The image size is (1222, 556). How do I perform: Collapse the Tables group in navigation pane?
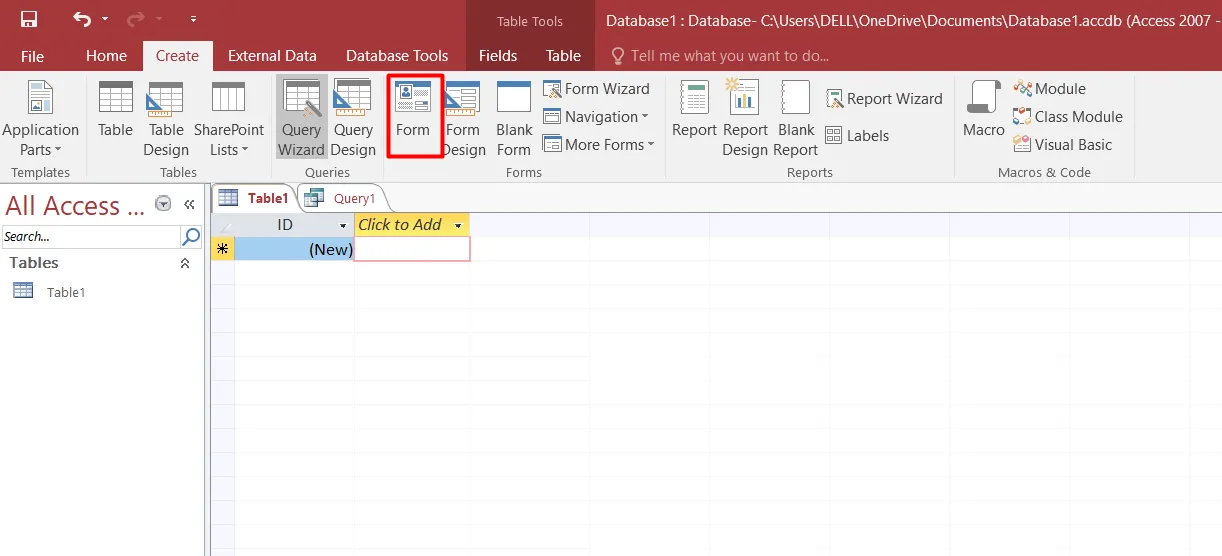(x=184, y=263)
